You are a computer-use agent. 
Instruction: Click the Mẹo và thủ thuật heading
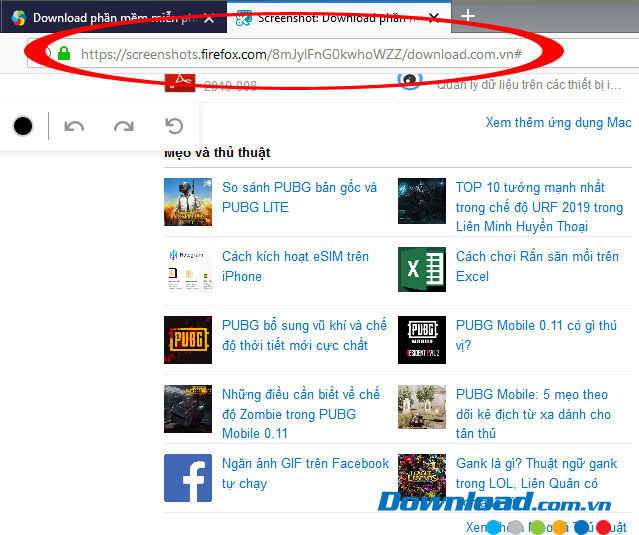tap(217, 152)
